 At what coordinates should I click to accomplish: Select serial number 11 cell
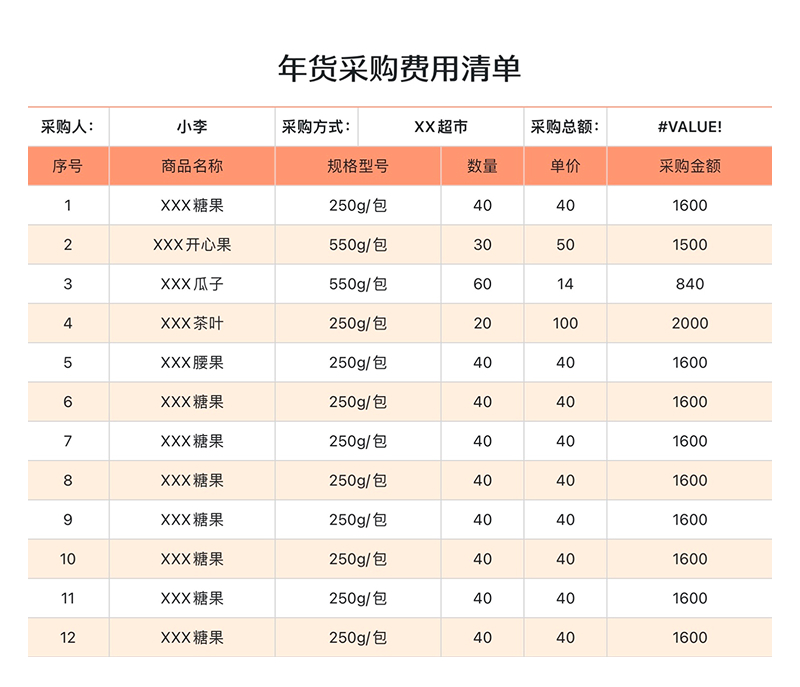click(x=68, y=598)
